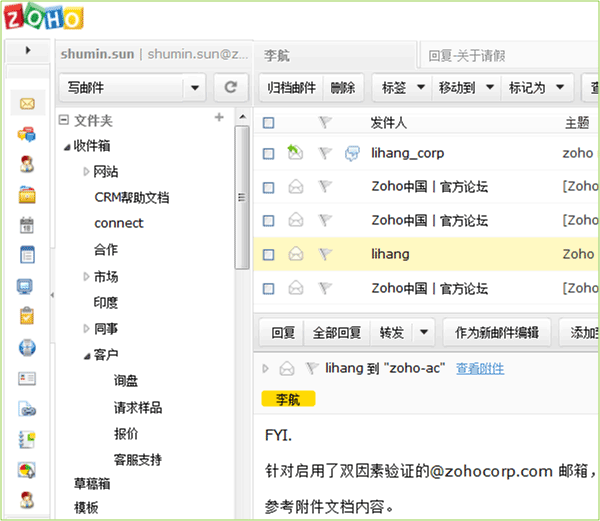
Task: Click the refresh mail button
Action: coord(231,88)
